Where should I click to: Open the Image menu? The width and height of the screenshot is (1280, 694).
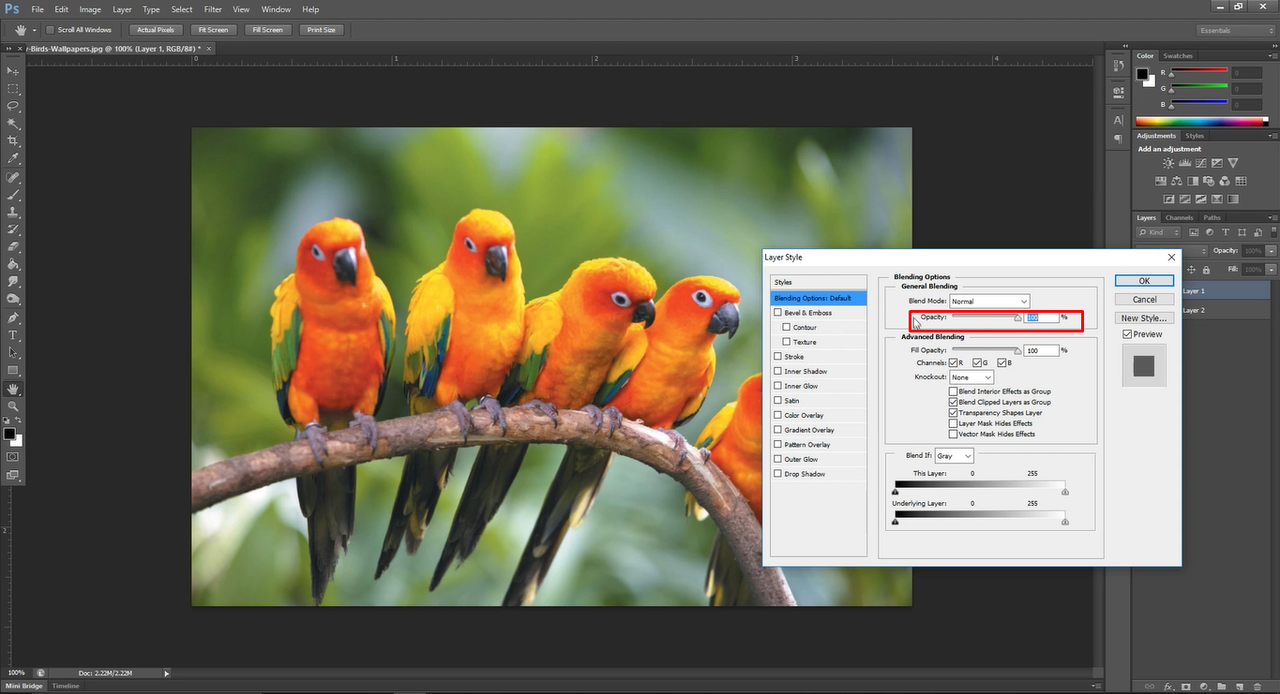[x=90, y=9]
